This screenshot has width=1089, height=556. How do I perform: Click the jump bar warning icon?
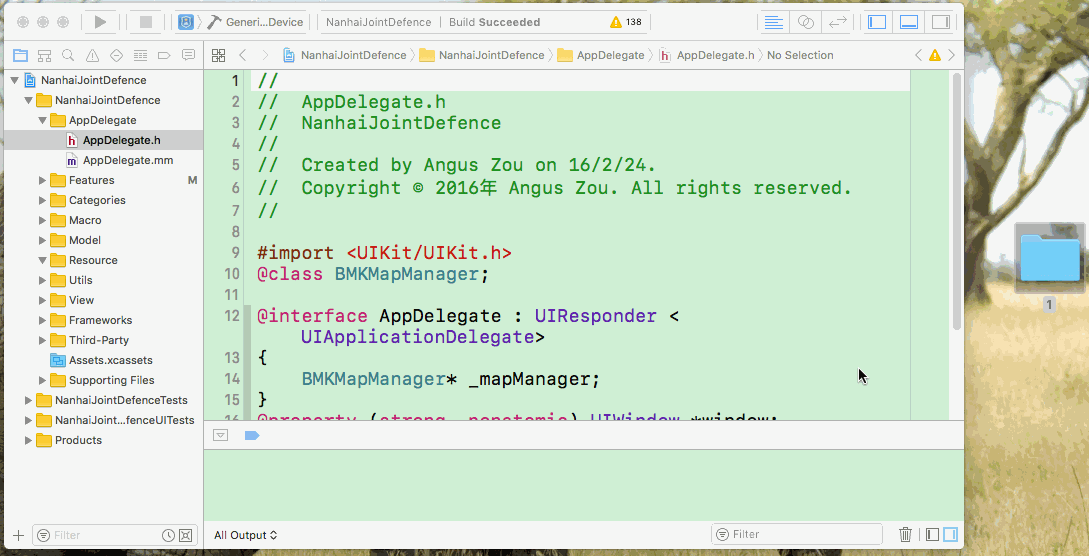[x=935, y=55]
